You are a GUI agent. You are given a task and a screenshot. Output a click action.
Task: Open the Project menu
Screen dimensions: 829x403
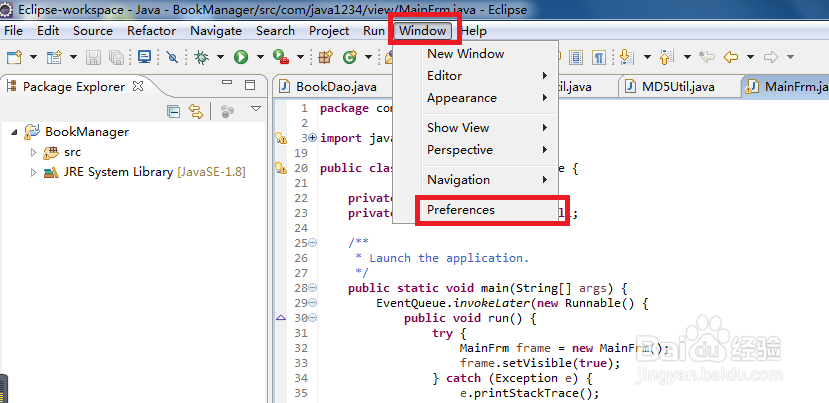[x=329, y=31]
